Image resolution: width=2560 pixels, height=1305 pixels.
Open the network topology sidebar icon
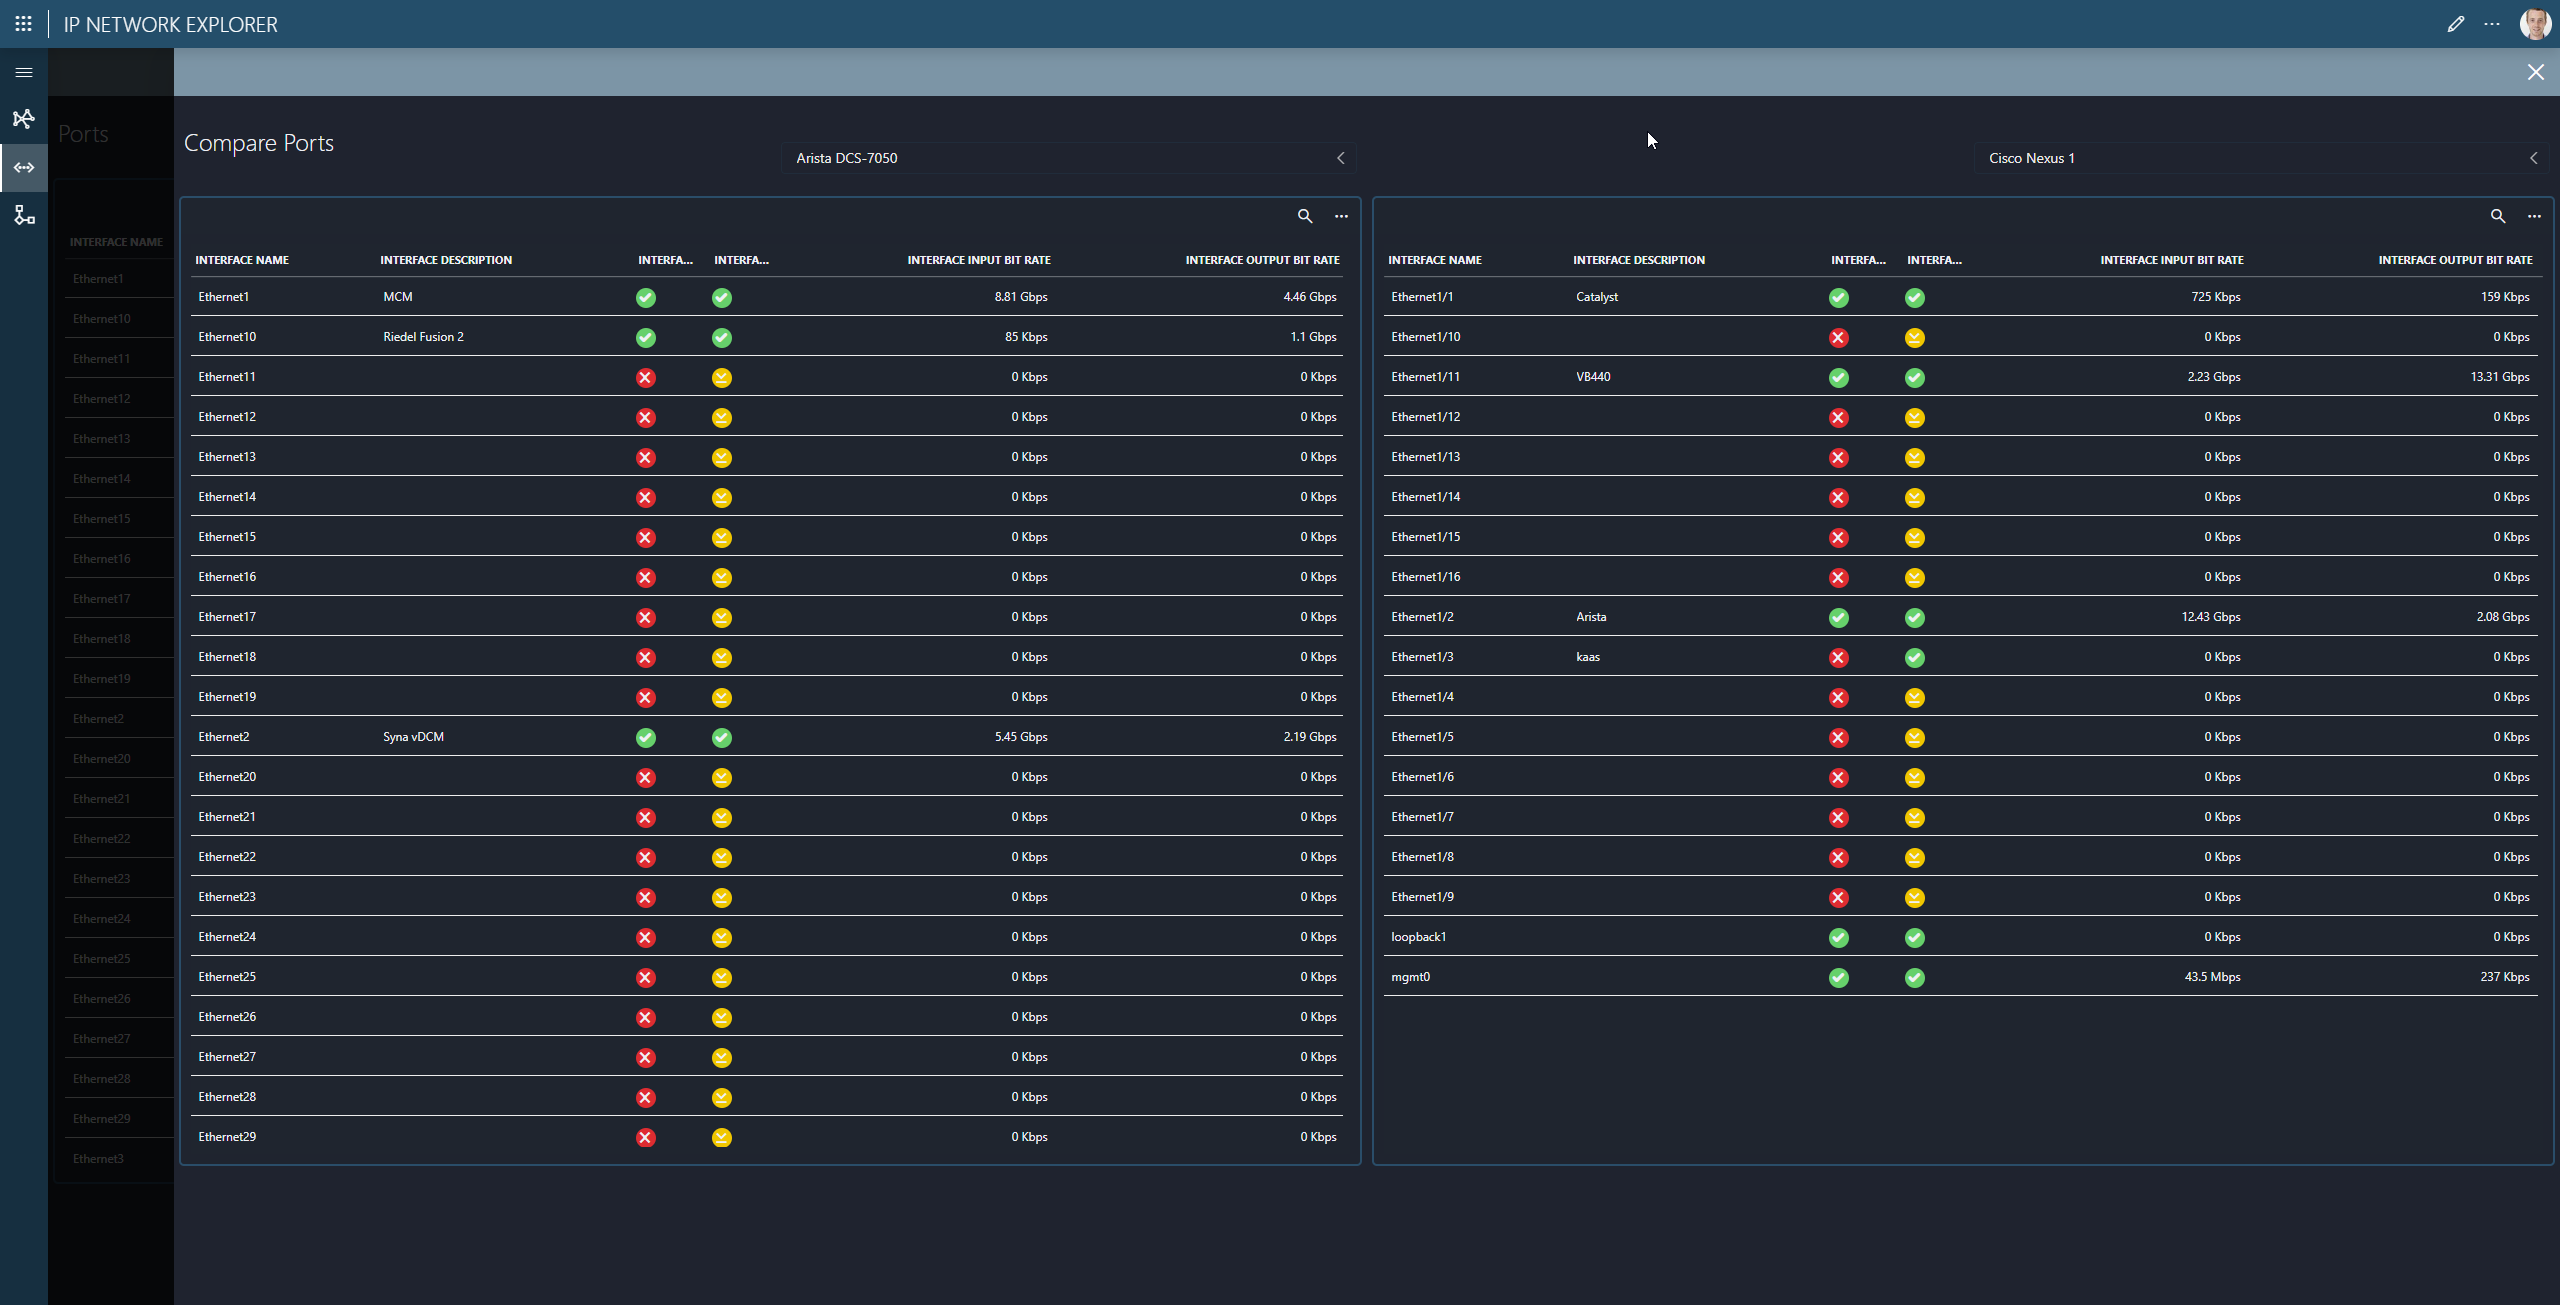24,119
